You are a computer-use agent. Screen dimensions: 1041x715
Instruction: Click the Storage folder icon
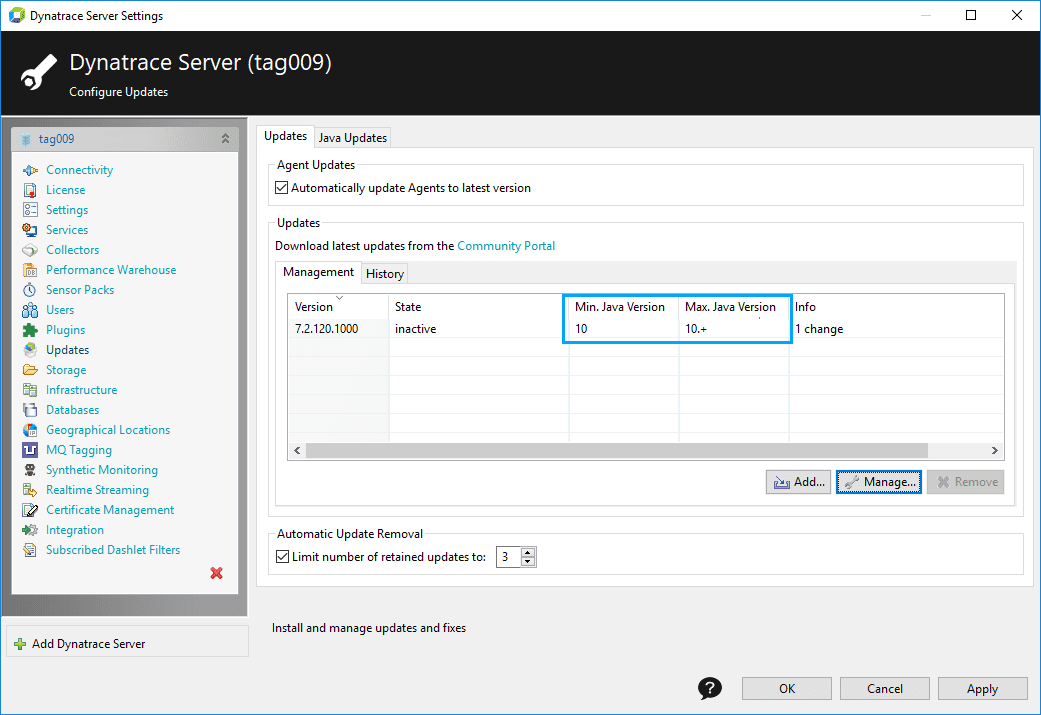(30, 370)
